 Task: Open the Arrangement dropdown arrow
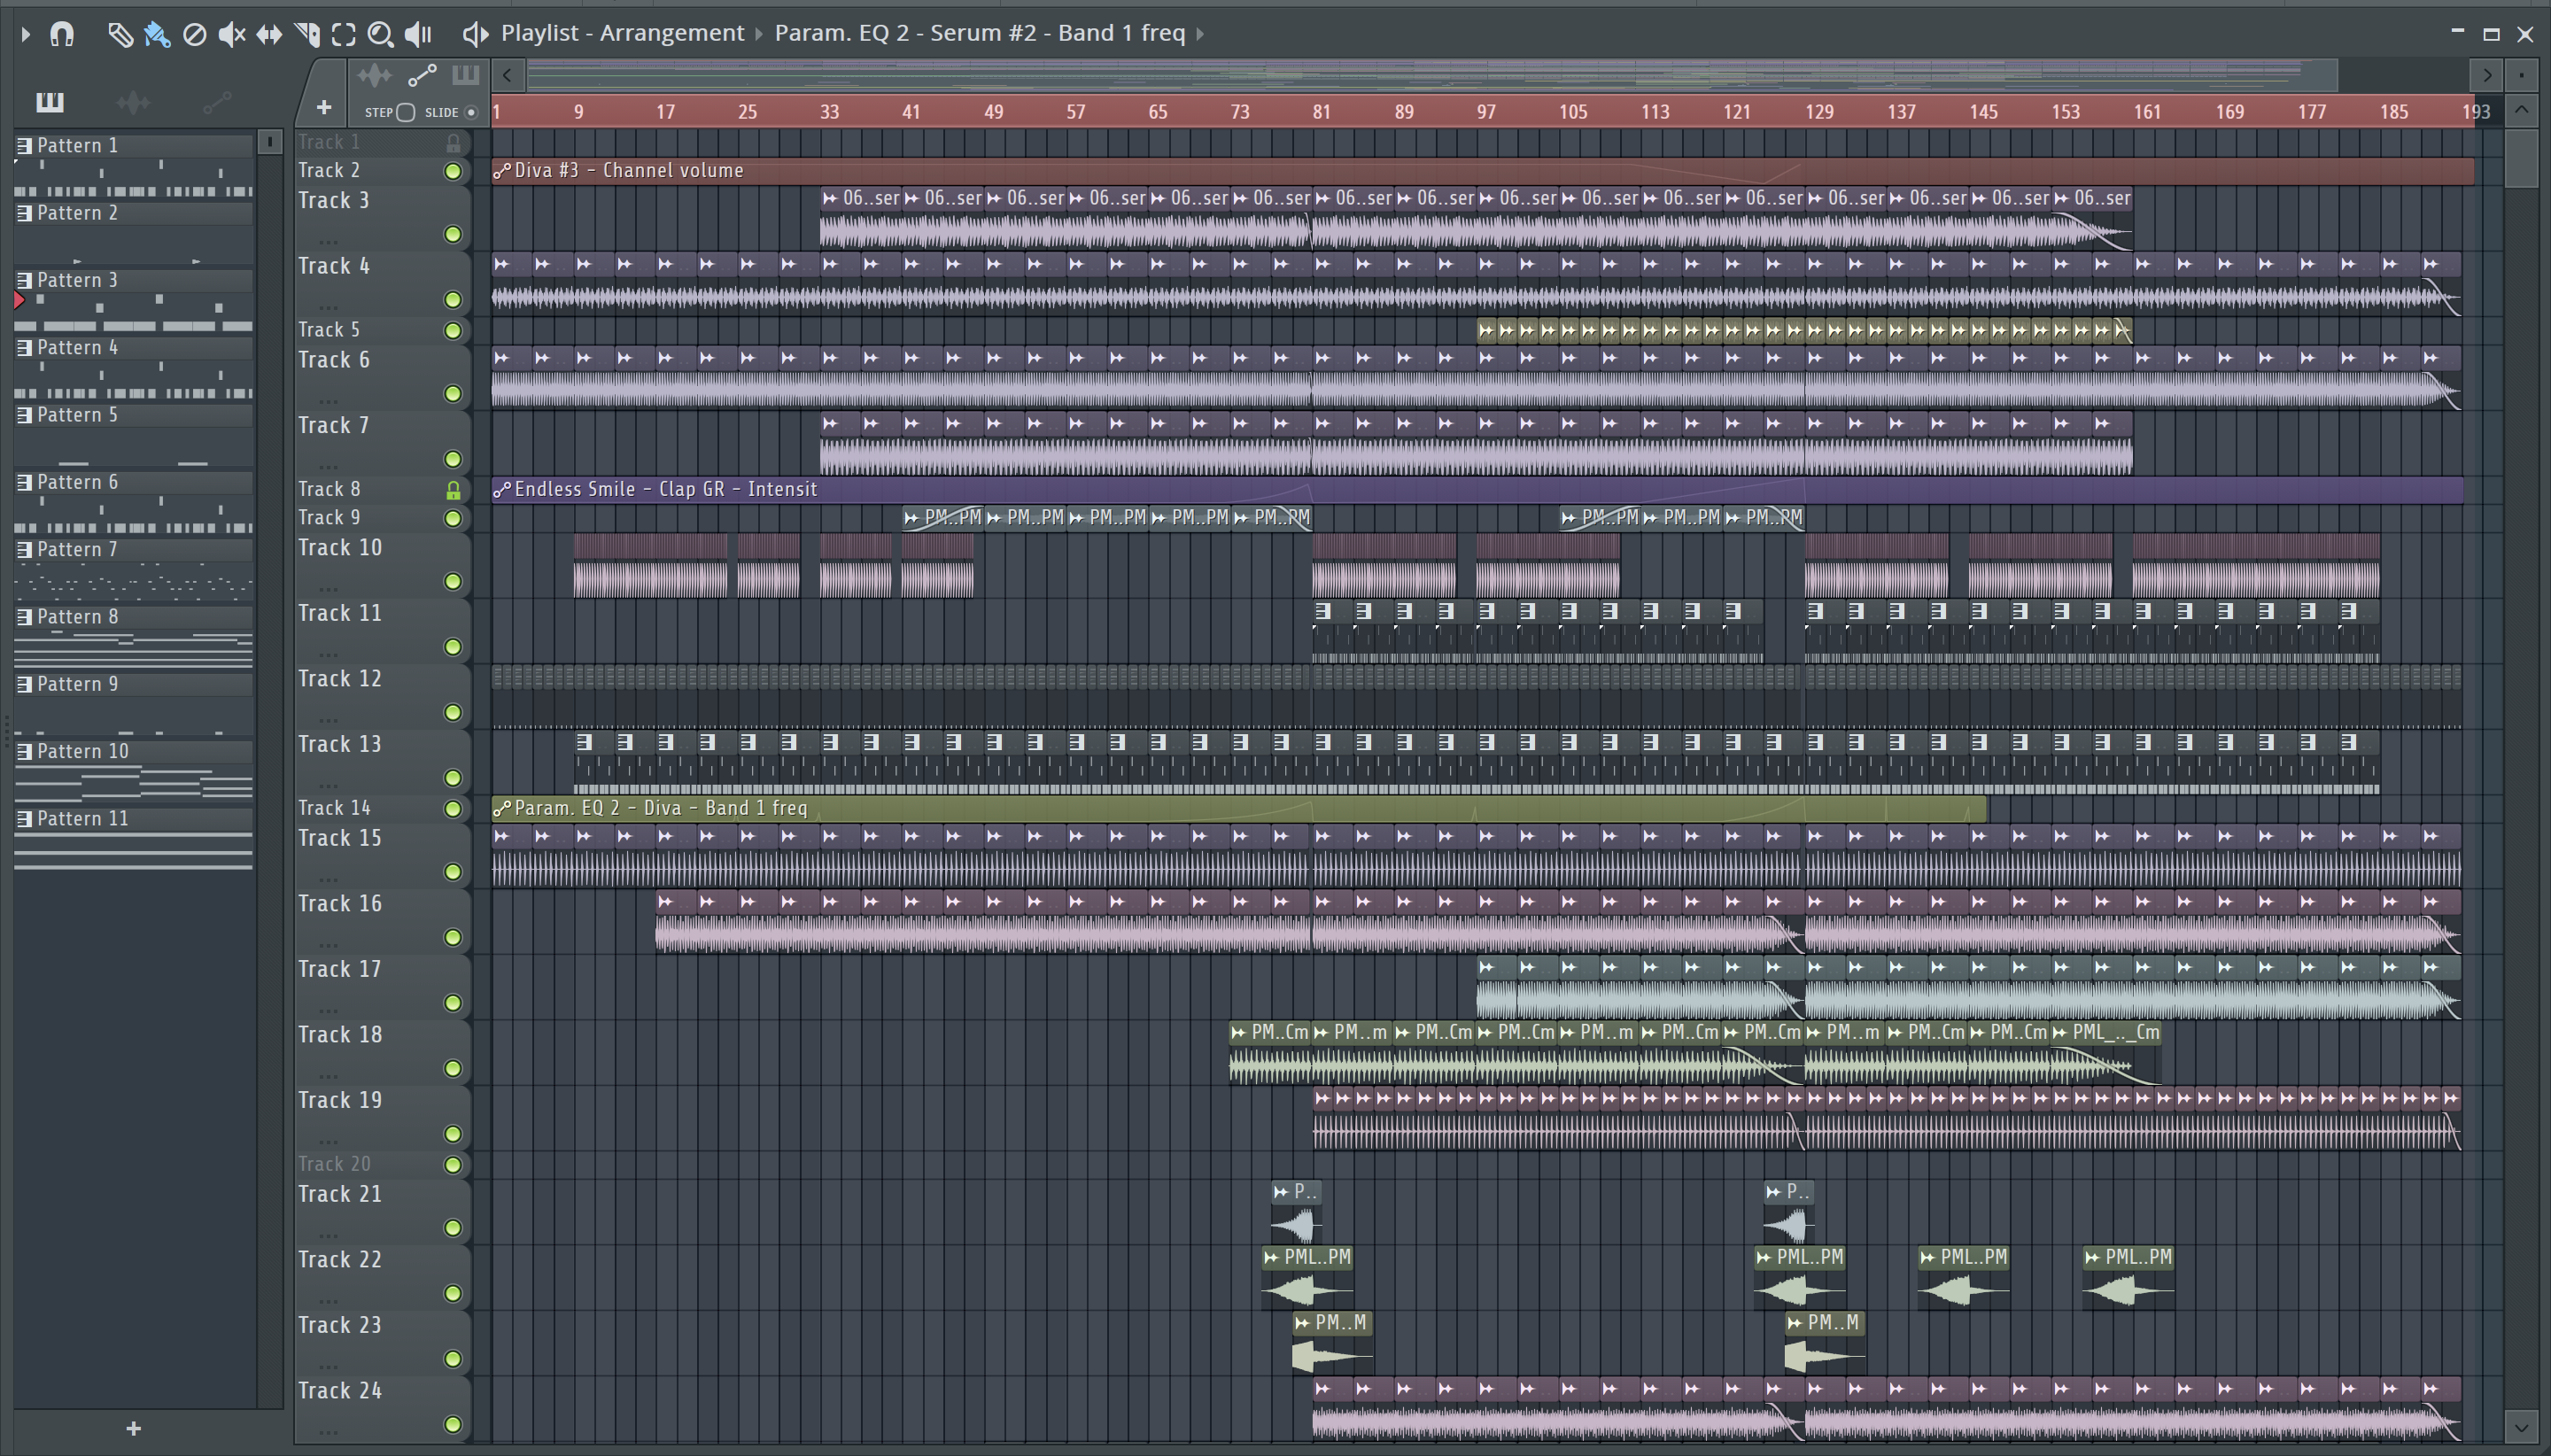click(x=759, y=34)
